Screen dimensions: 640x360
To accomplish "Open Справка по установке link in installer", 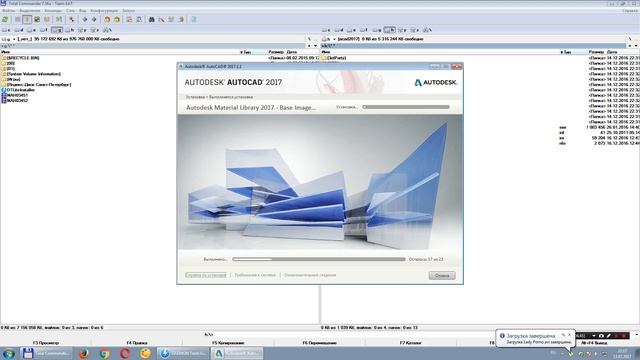I will [x=206, y=275].
